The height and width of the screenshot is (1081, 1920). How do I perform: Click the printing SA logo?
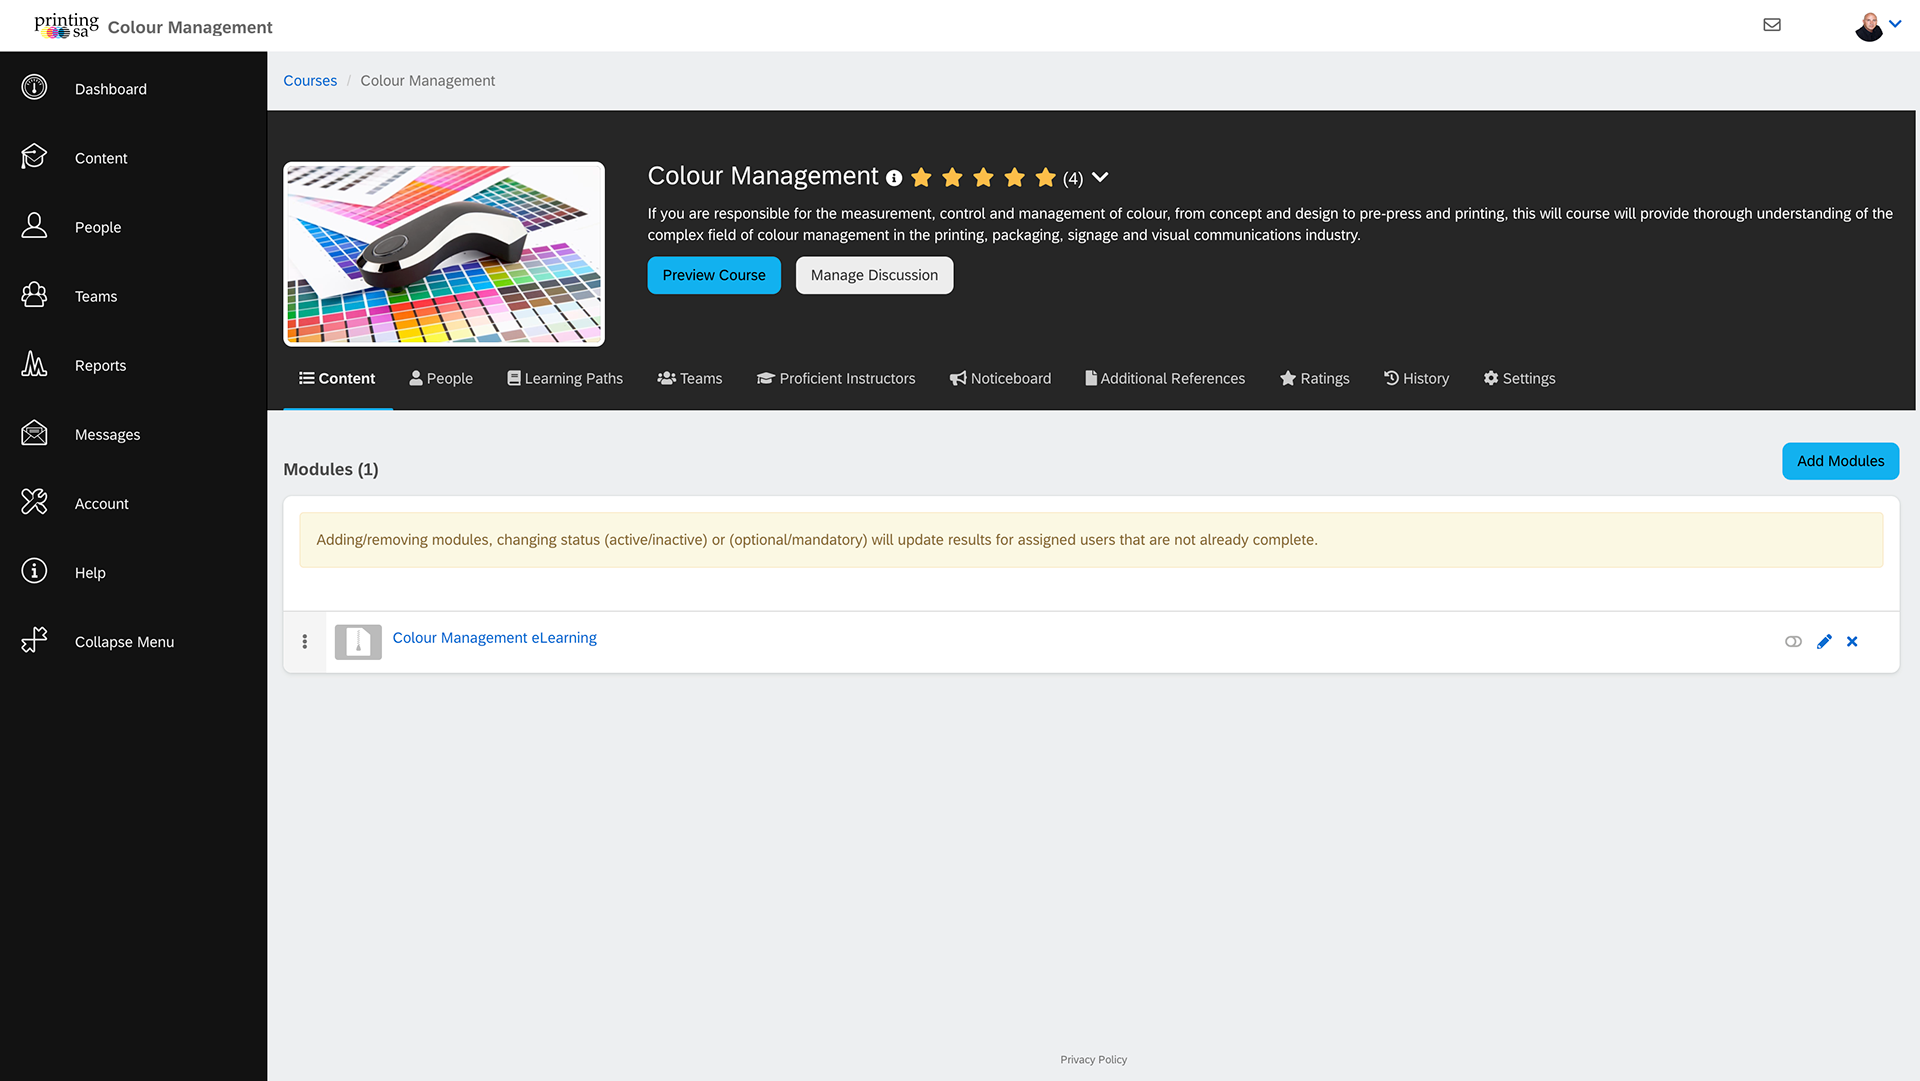click(x=66, y=25)
